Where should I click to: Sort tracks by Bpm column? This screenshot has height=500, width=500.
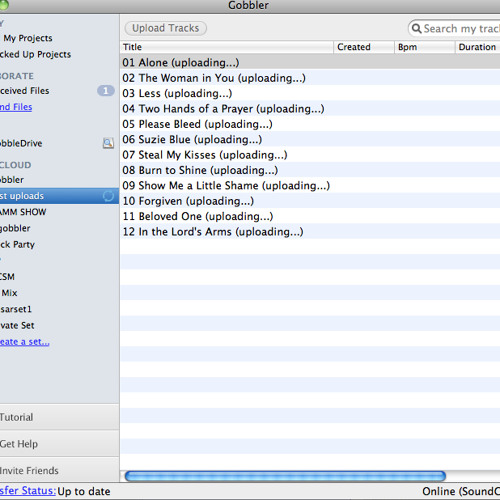coord(424,47)
